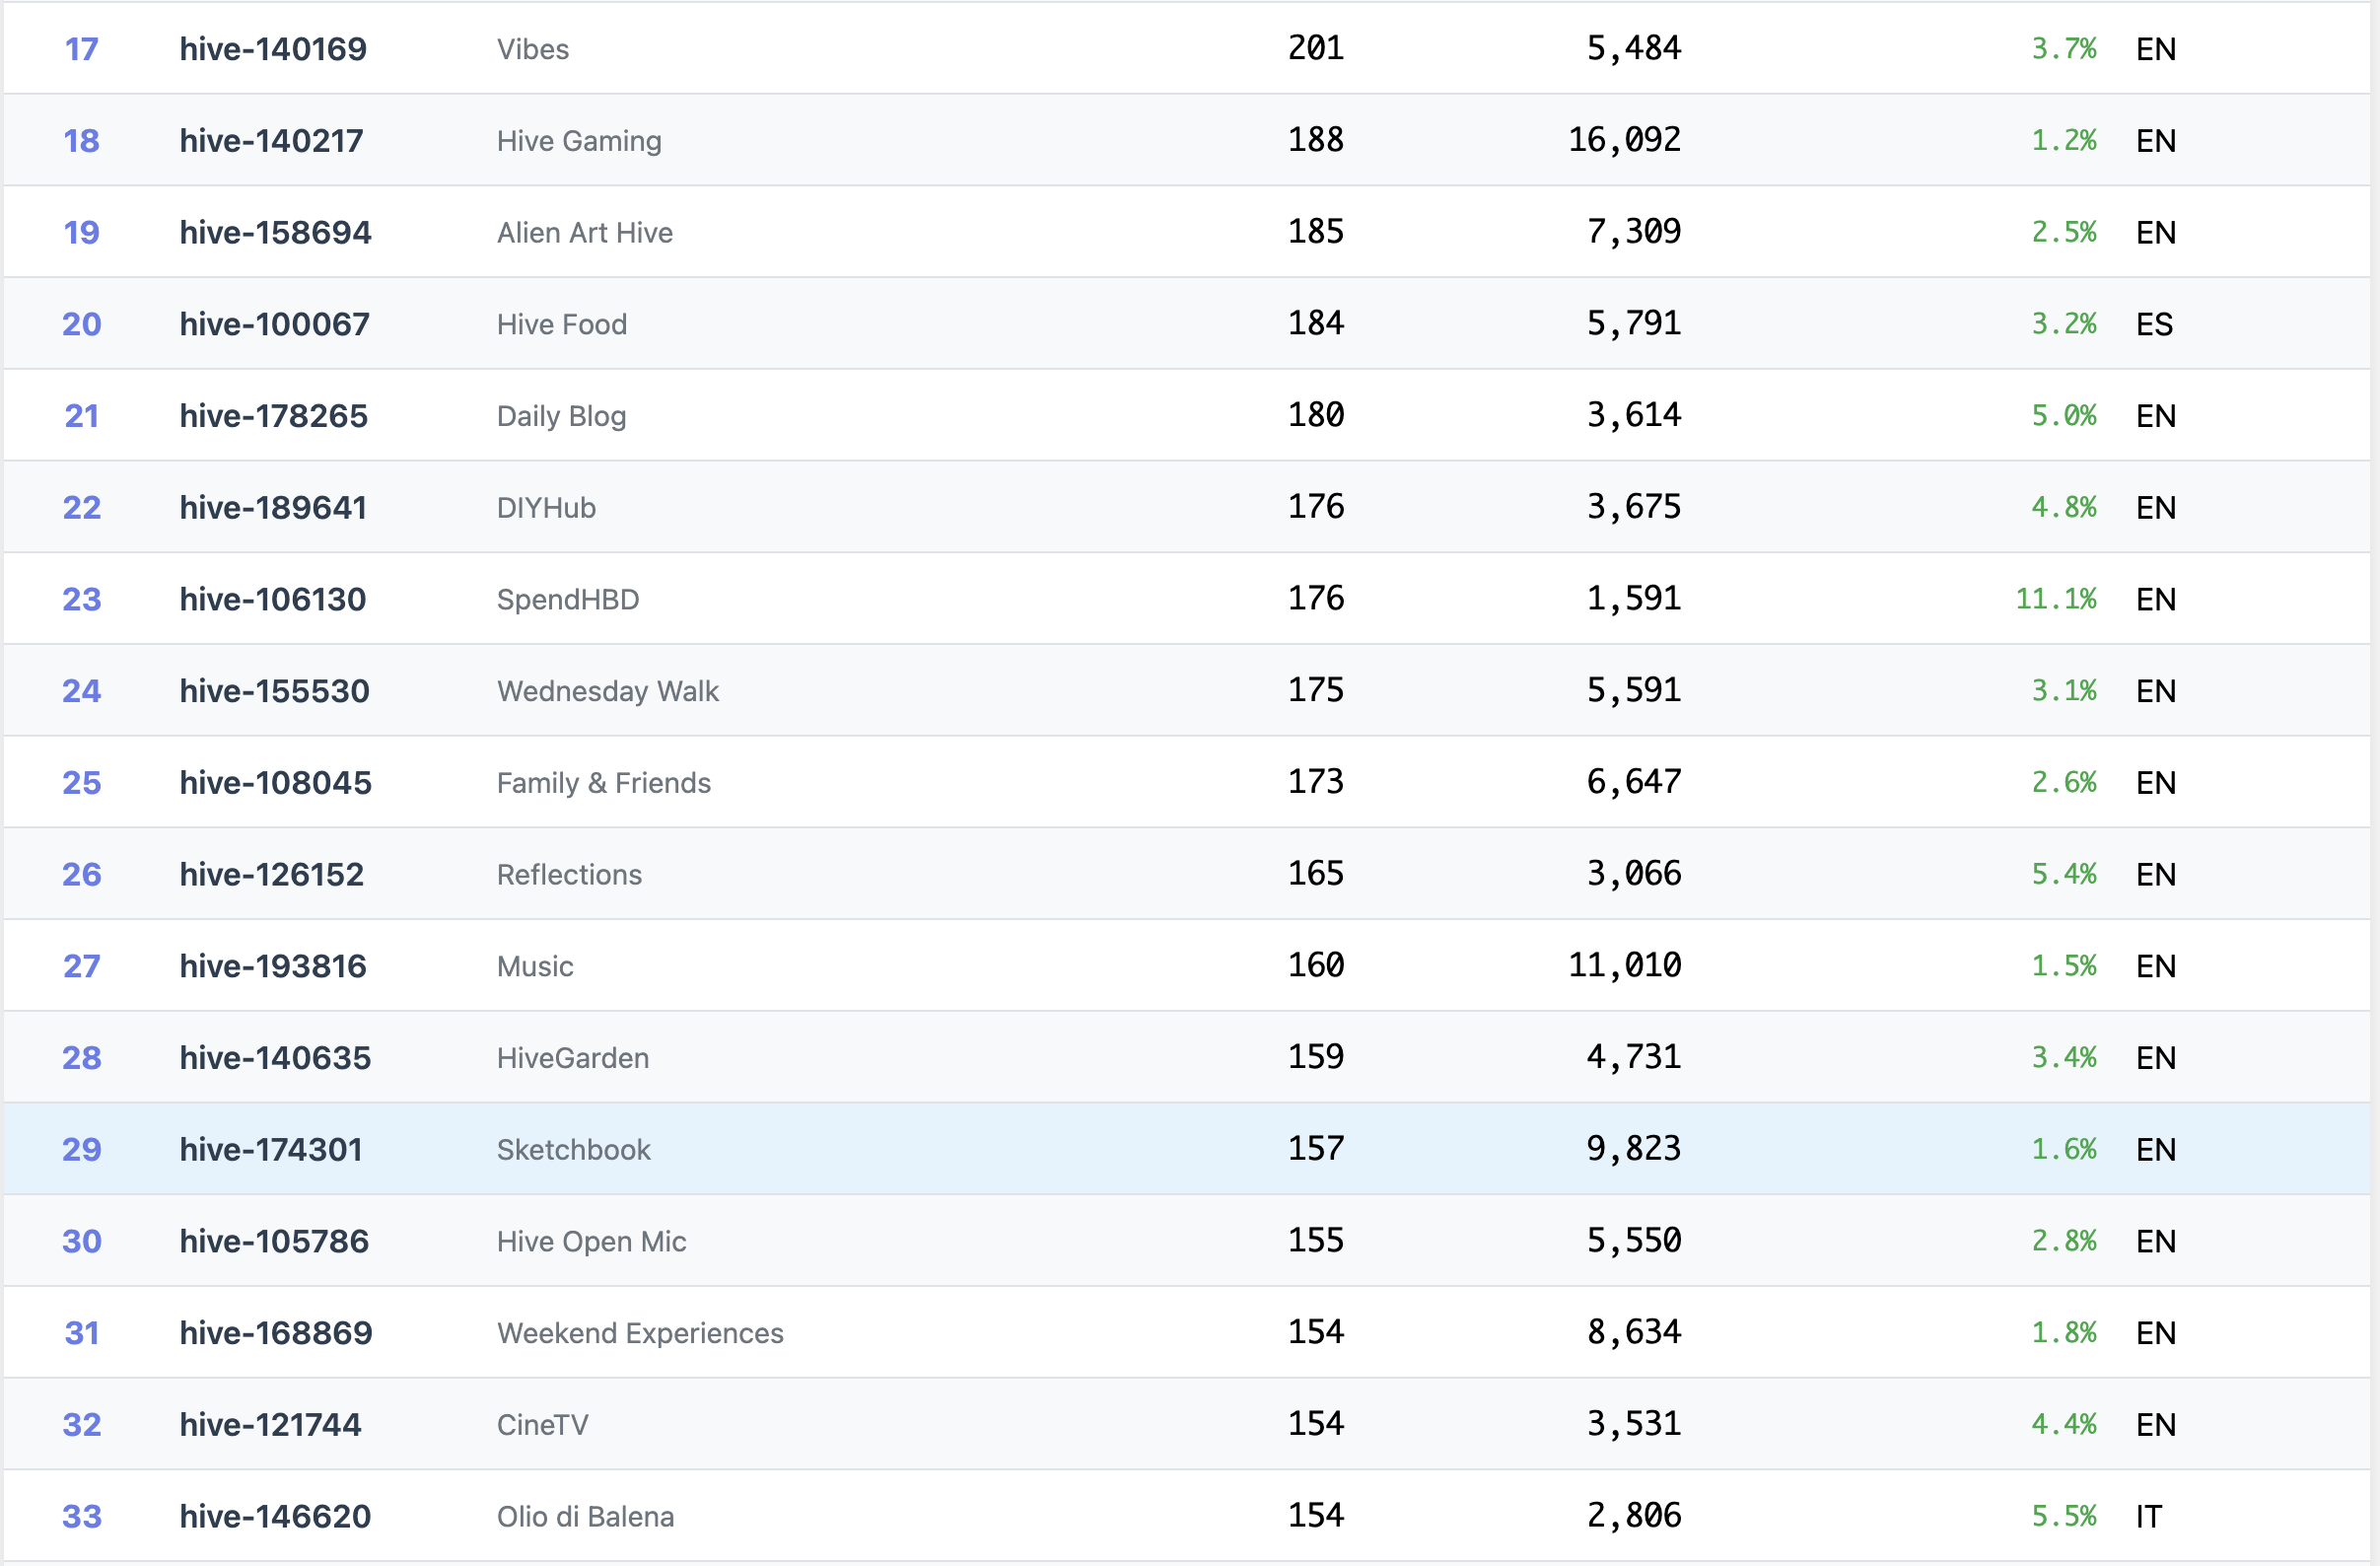Open hive-140635 HiveGarden link

275,1058
